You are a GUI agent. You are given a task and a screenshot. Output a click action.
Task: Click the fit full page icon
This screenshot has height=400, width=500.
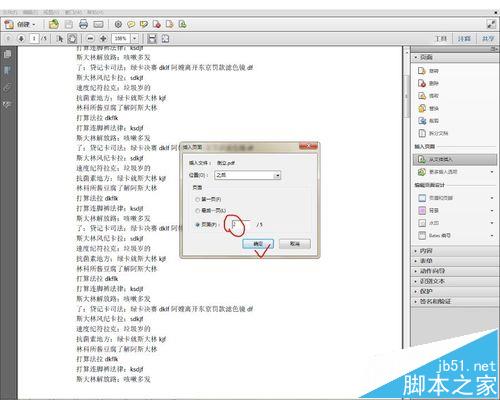click(x=165, y=39)
